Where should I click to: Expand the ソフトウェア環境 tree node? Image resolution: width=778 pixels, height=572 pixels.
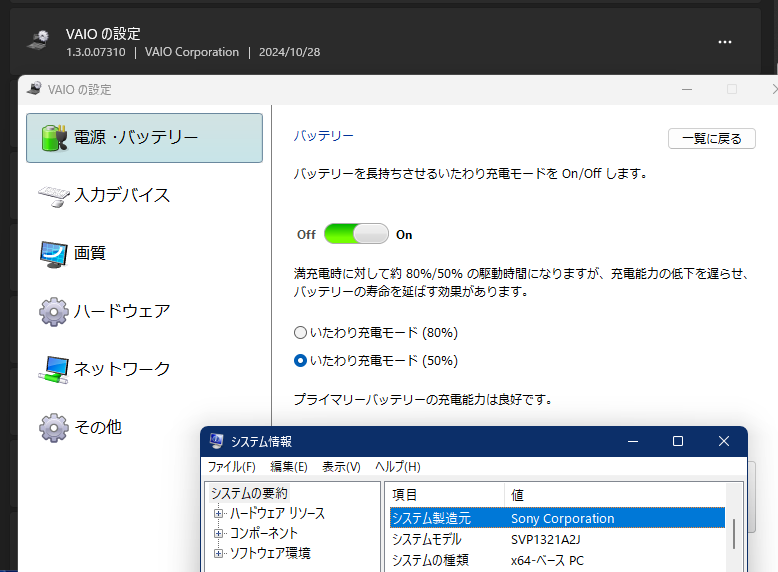tap(218, 553)
